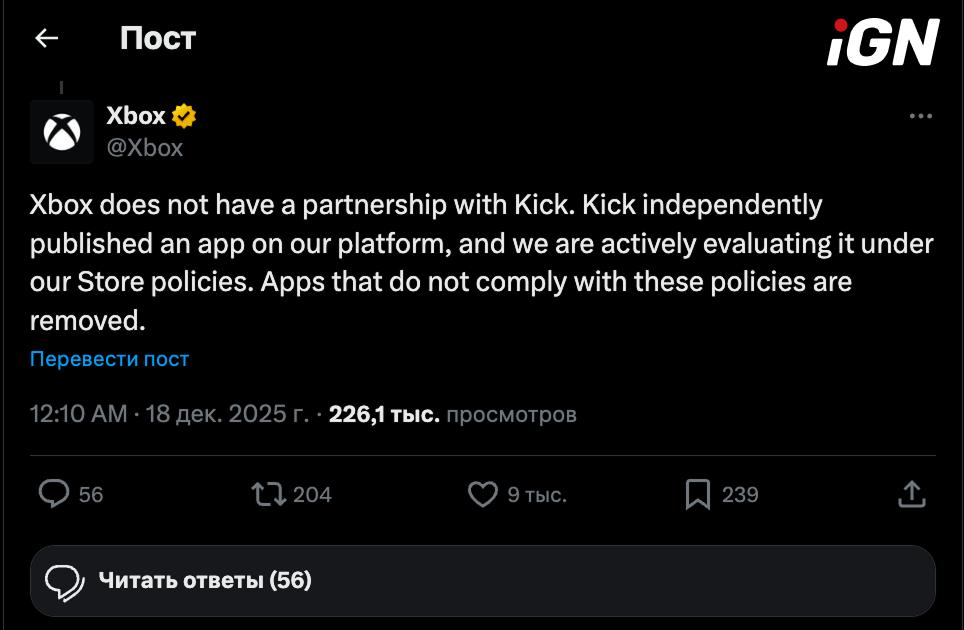Click the back arrow icon
This screenshot has width=964, height=630.
click(x=47, y=39)
